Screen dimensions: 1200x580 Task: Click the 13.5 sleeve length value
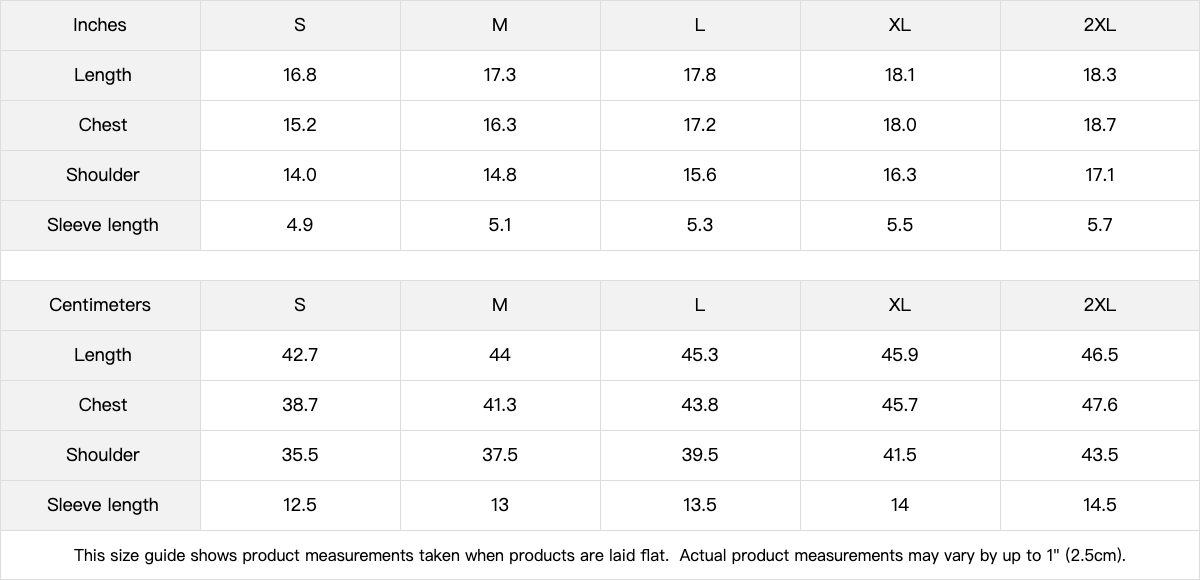click(699, 505)
